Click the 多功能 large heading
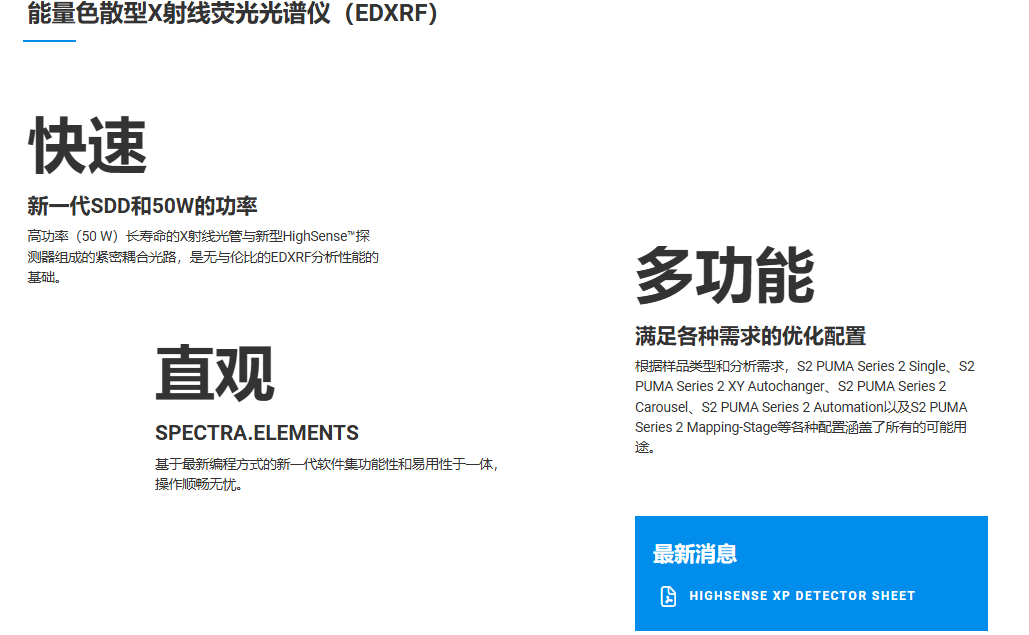Image resolution: width=1029 pixels, height=635 pixels. pos(725,276)
